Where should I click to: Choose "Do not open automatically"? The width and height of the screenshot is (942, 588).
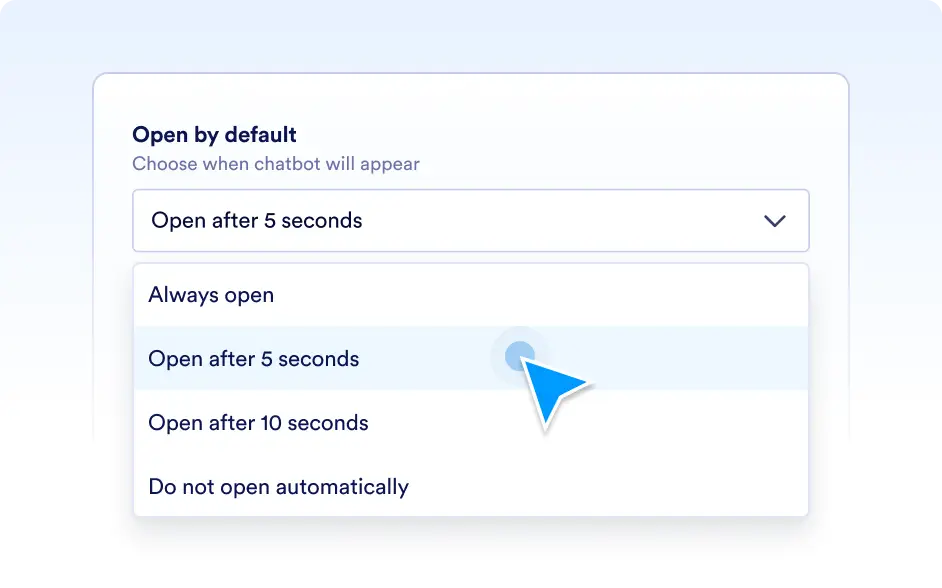pos(470,486)
